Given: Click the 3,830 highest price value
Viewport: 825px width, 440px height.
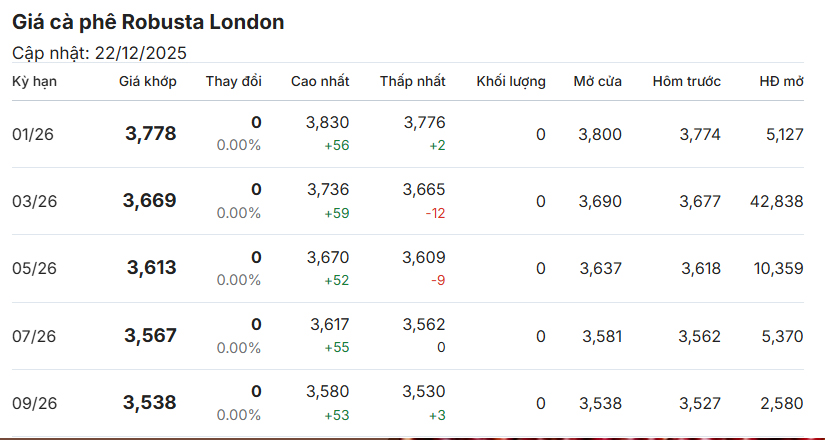Looking at the screenshot, I should coord(327,122).
